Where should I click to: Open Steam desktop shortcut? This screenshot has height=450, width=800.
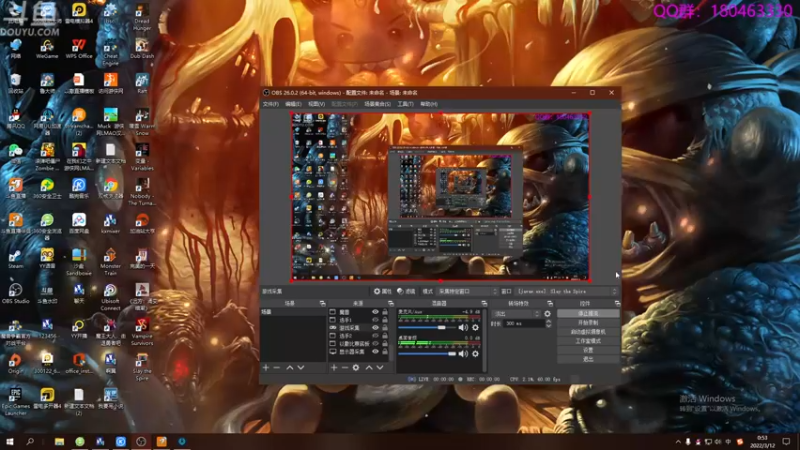click(x=15, y=259)
